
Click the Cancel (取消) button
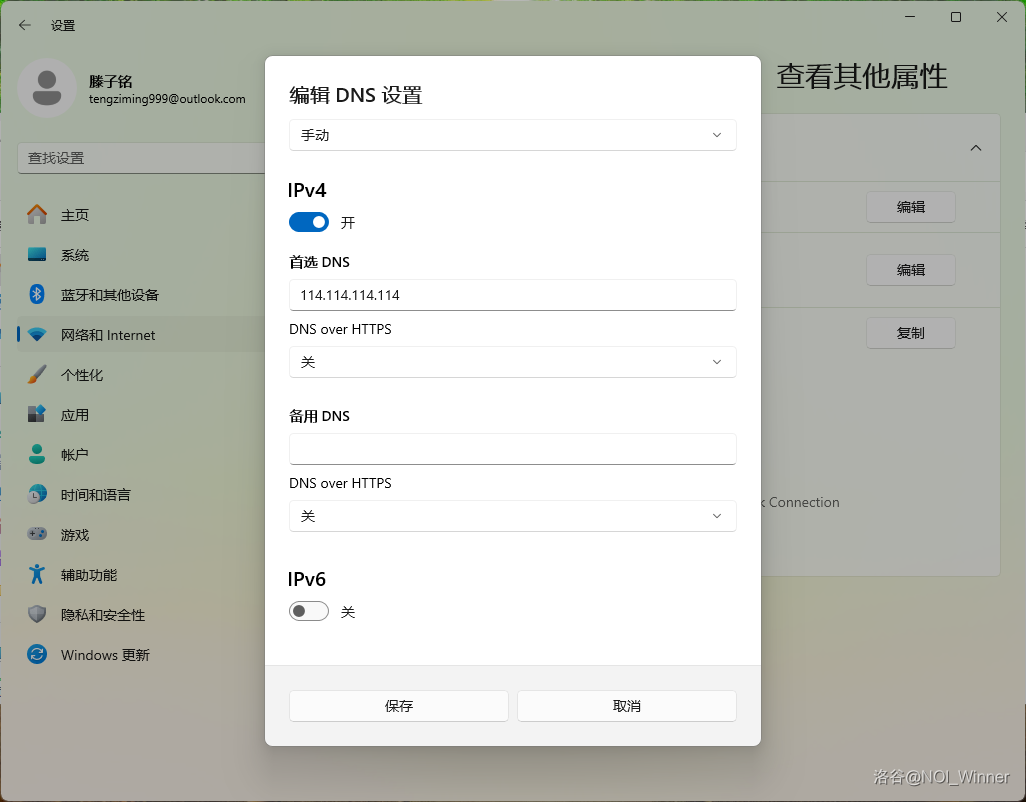[626, 706]
